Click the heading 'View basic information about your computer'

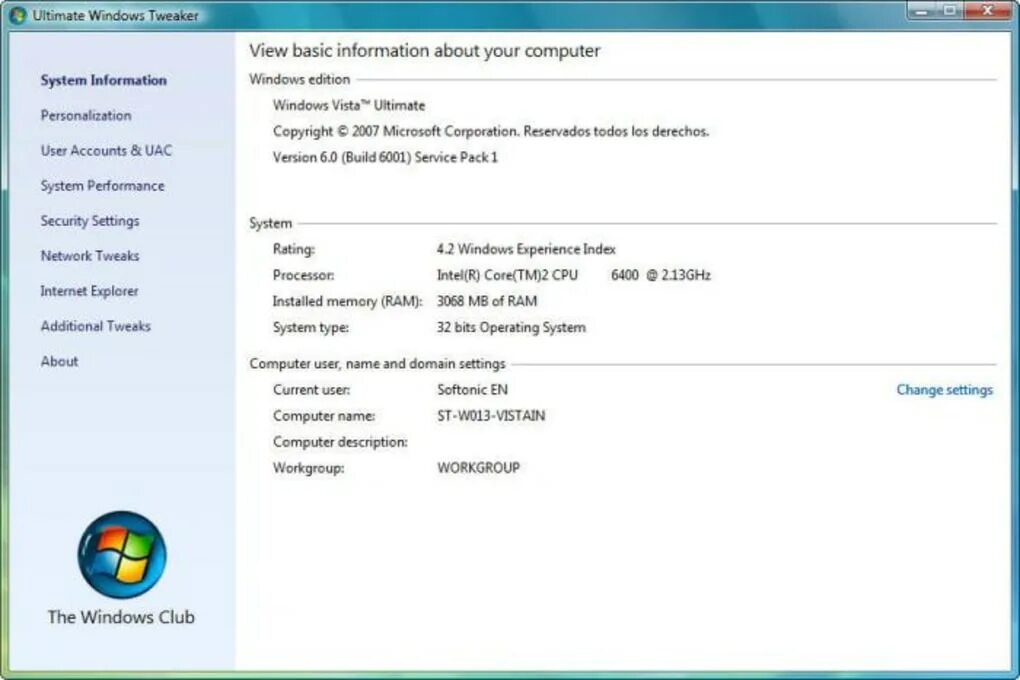[424, 51]
